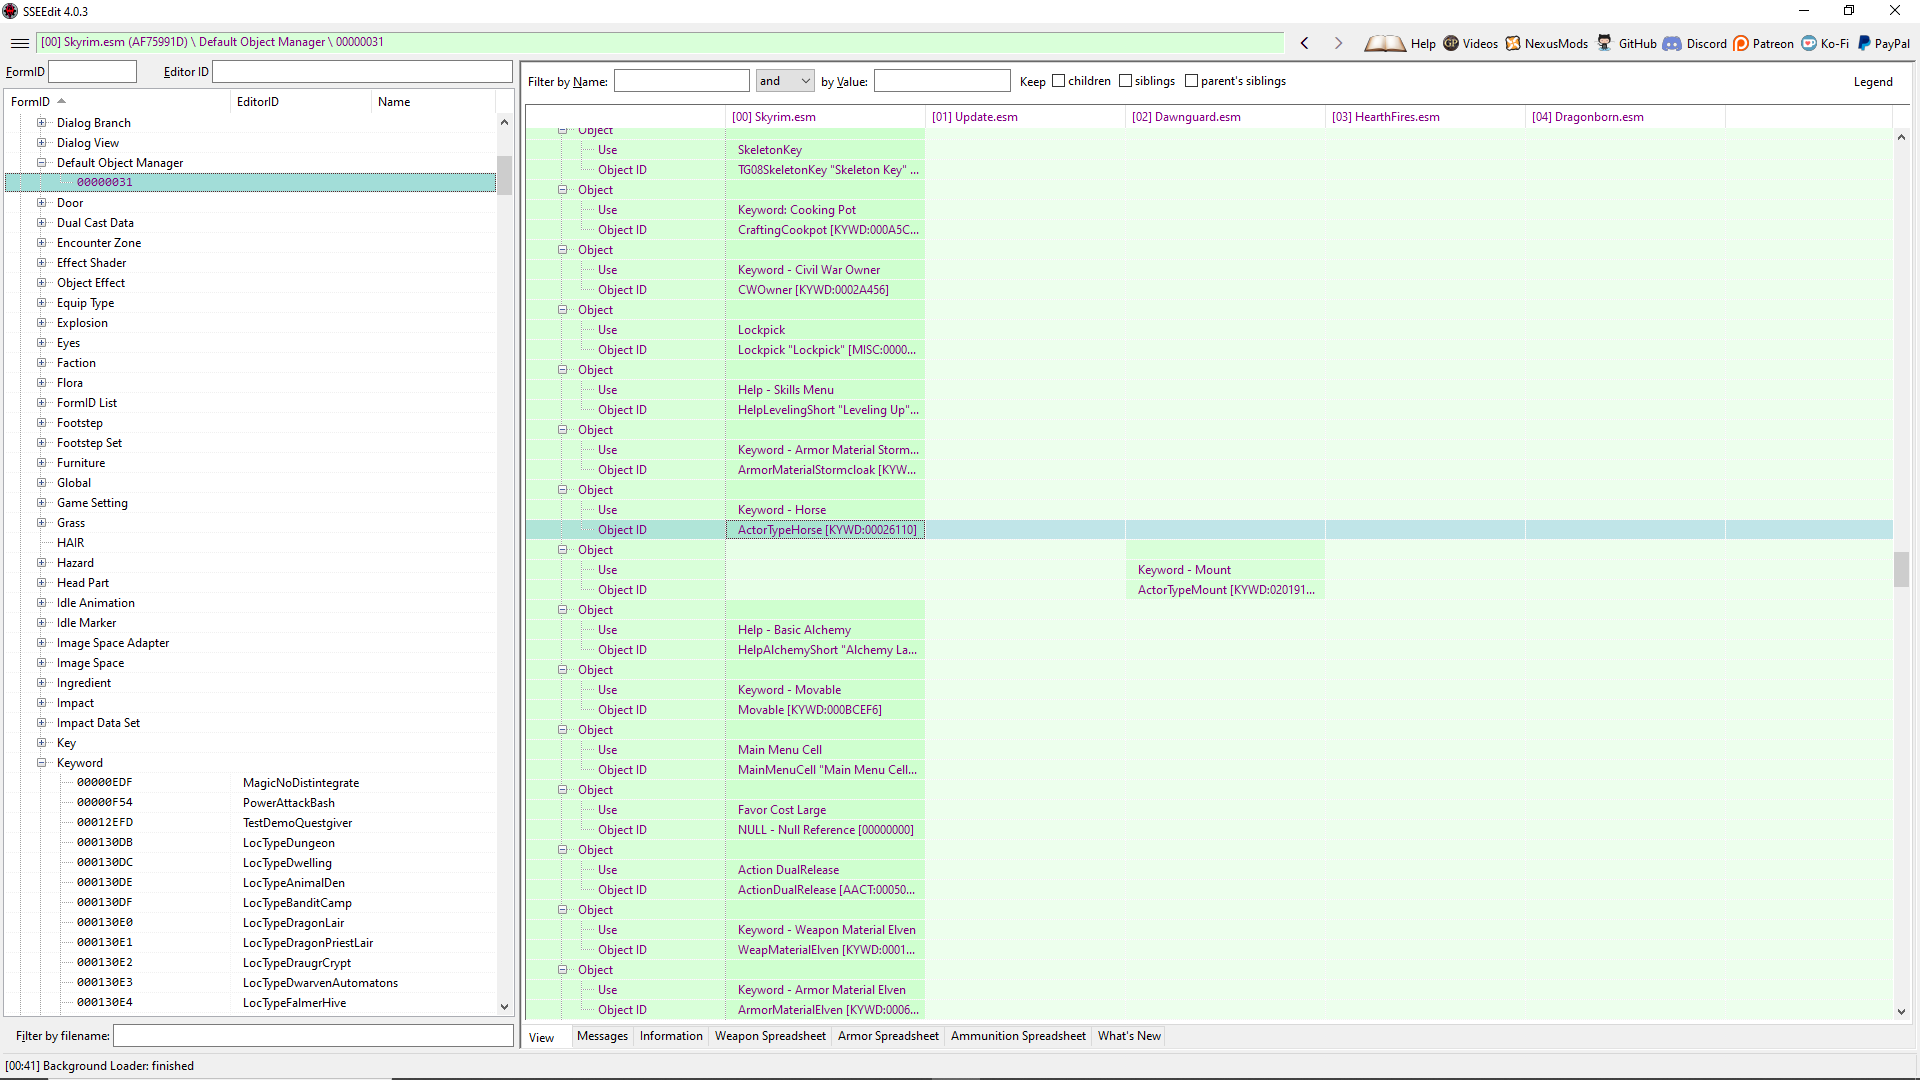This screenshot has width=1920, height=1080.
Task: Focus the Filter by Name field
Action: point(681,81)
